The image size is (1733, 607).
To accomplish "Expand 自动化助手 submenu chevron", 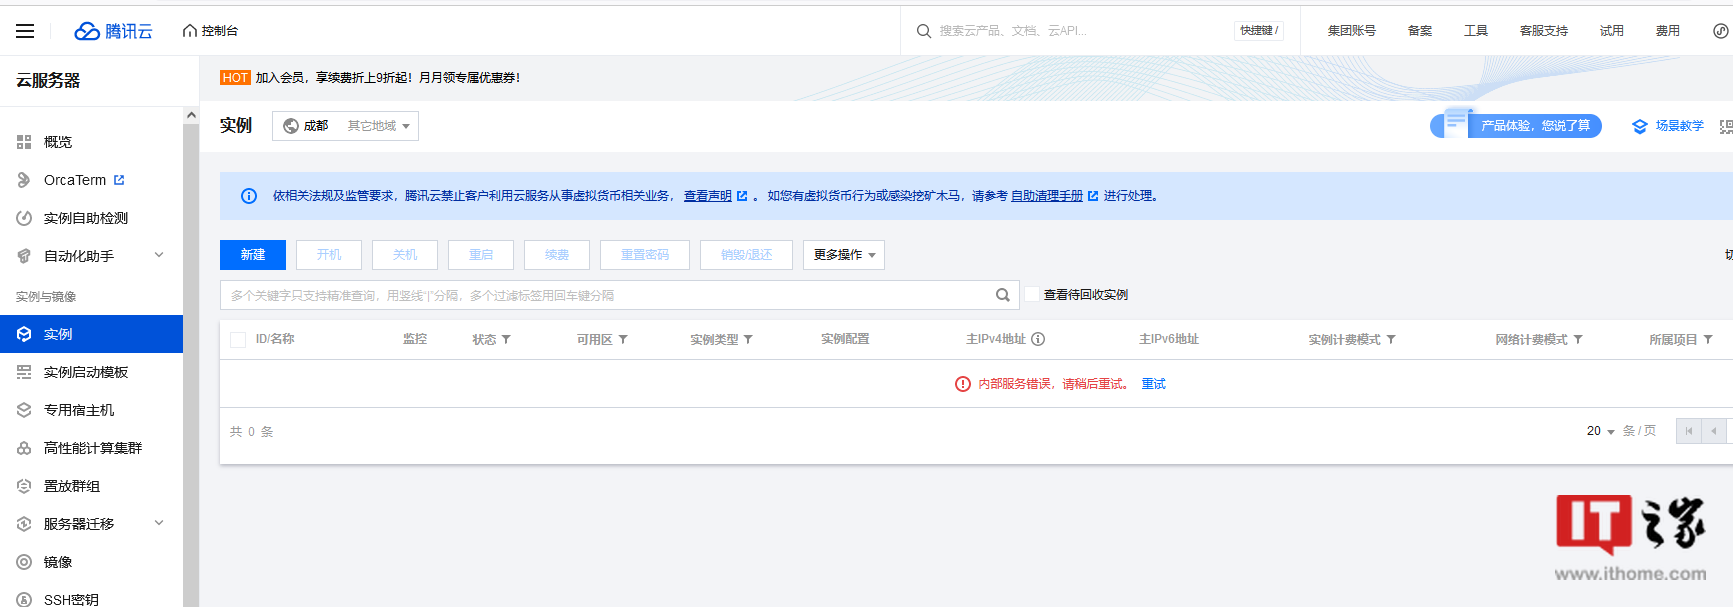I will click(x=159, y=255).
